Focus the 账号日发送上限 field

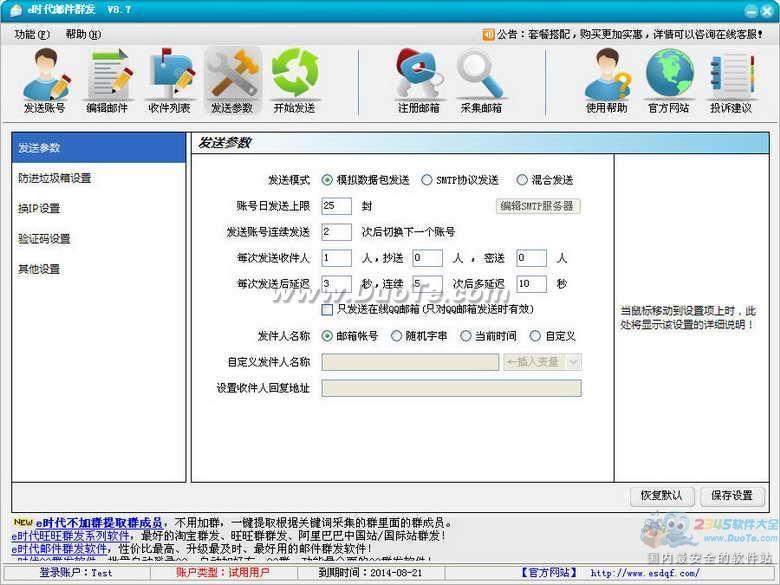pyautogui.click(x=336, y=206)
